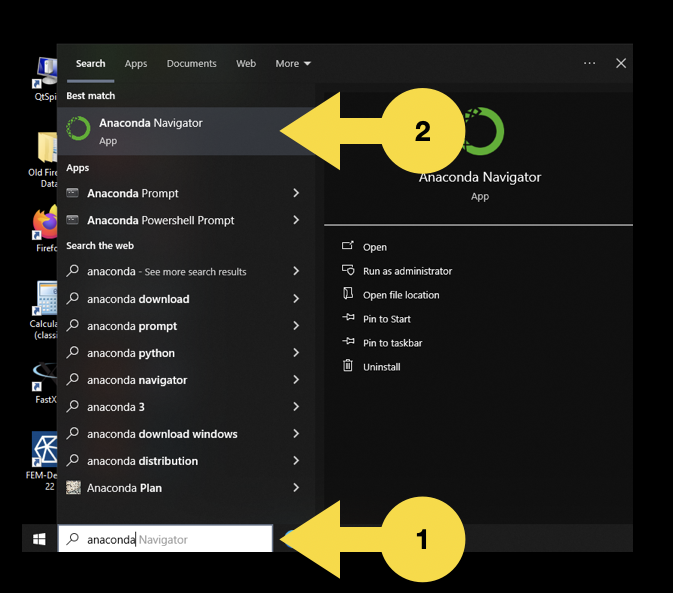Click the Anaconda Navigator icon in Best match

click(79, 128)
